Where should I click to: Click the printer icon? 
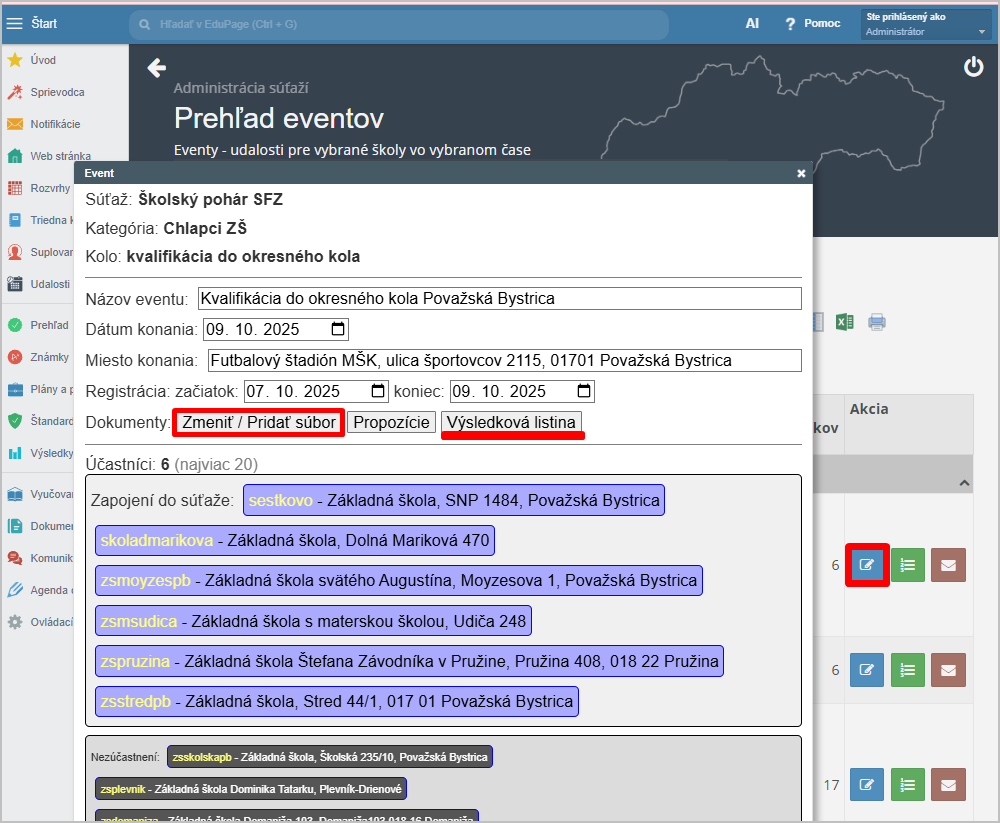[x=877, y=322]
